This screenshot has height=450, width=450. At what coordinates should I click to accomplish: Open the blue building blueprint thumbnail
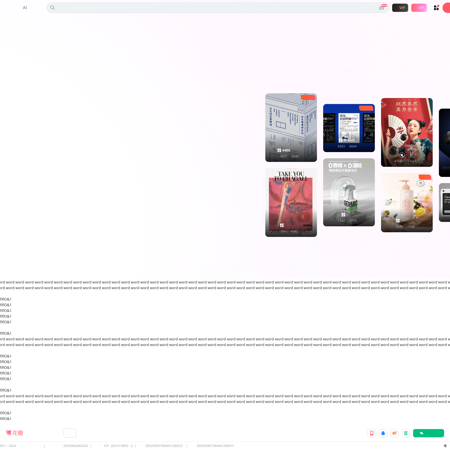point(291,127)
